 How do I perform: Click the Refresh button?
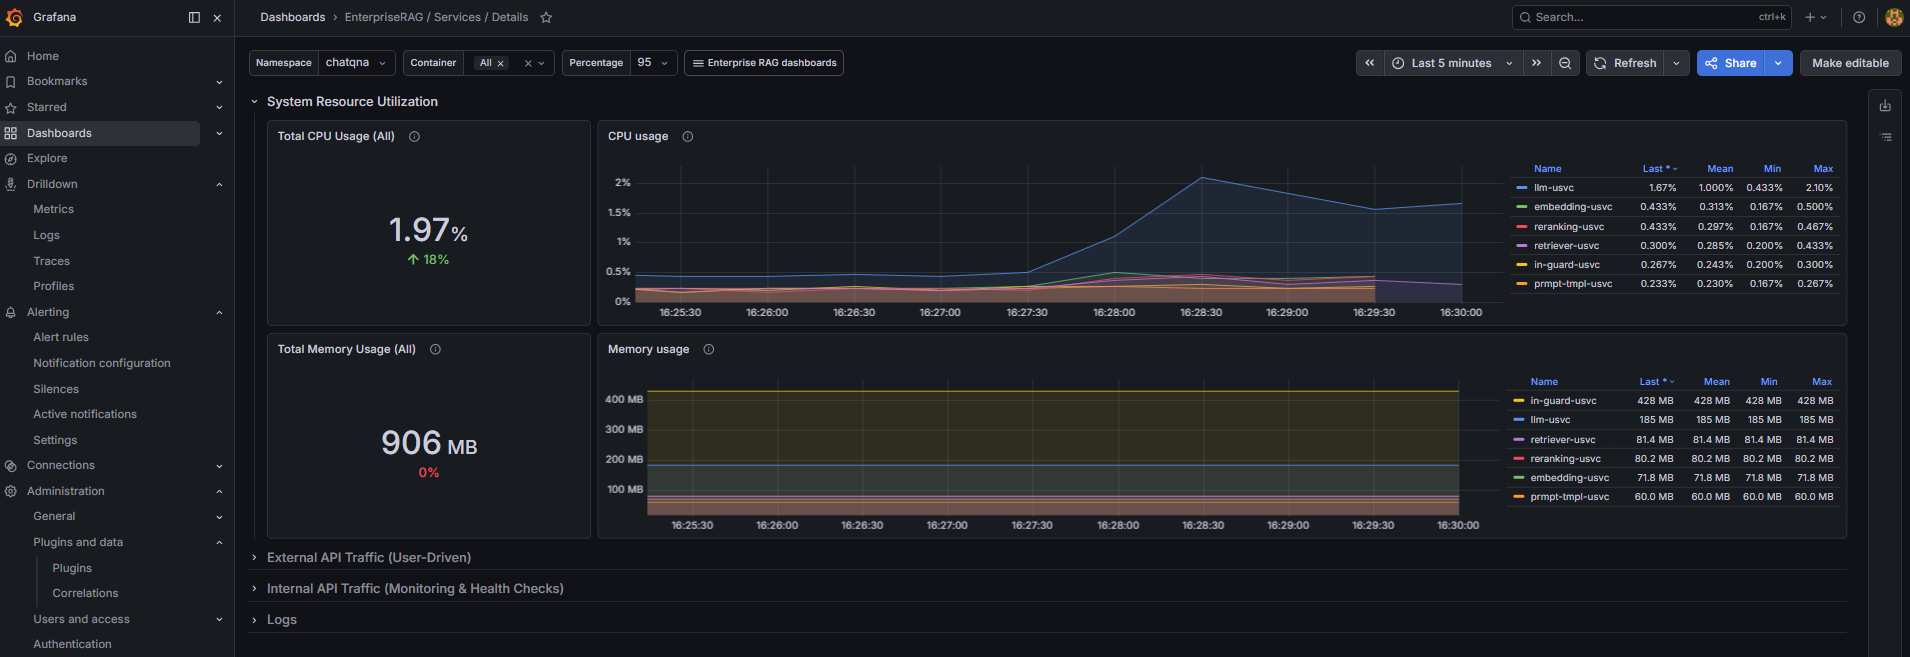(1626, 63)
